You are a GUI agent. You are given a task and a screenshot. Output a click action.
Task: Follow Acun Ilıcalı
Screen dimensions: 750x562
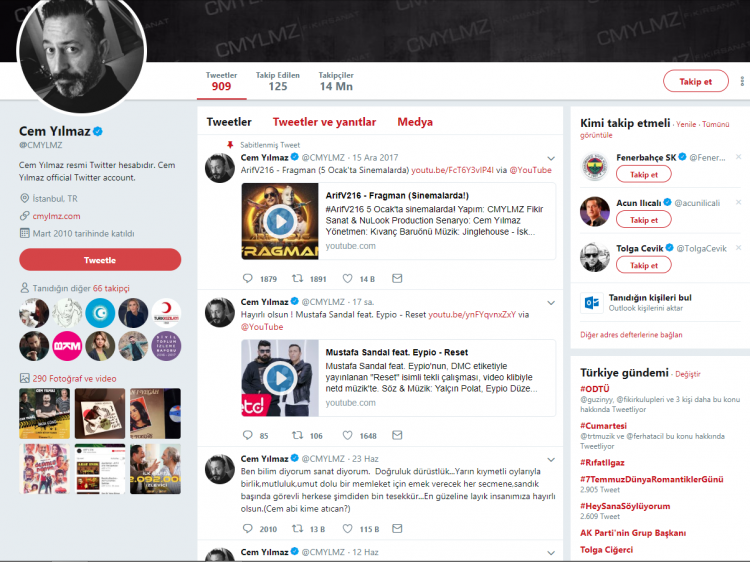click(x=643, y=220)
